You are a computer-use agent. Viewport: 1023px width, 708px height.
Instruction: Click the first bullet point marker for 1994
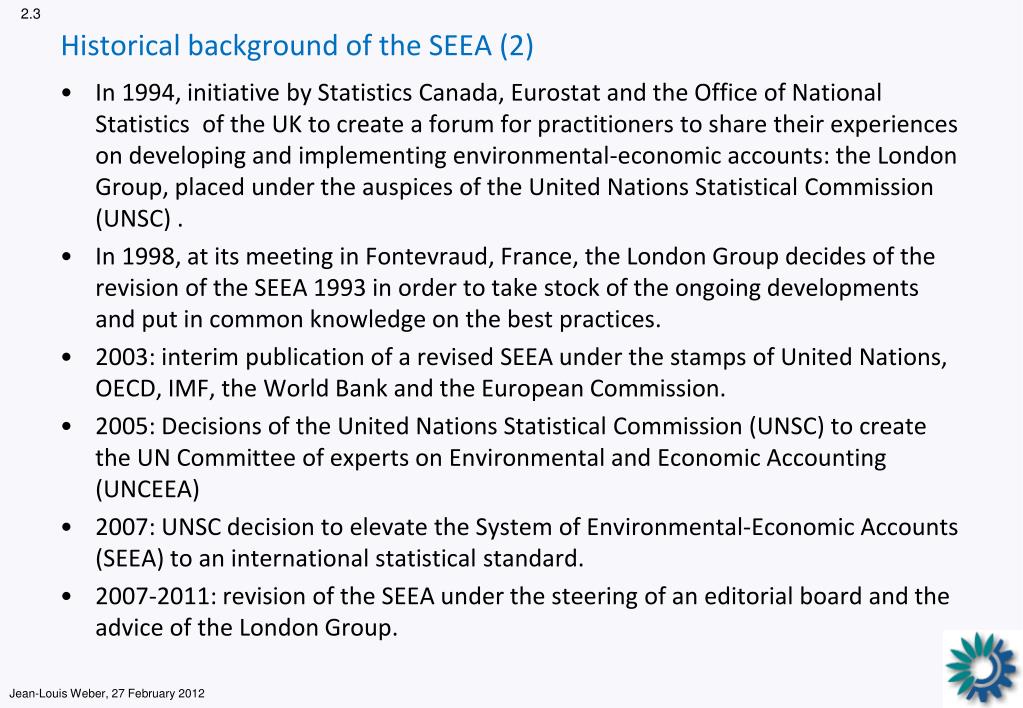point(67,93)
